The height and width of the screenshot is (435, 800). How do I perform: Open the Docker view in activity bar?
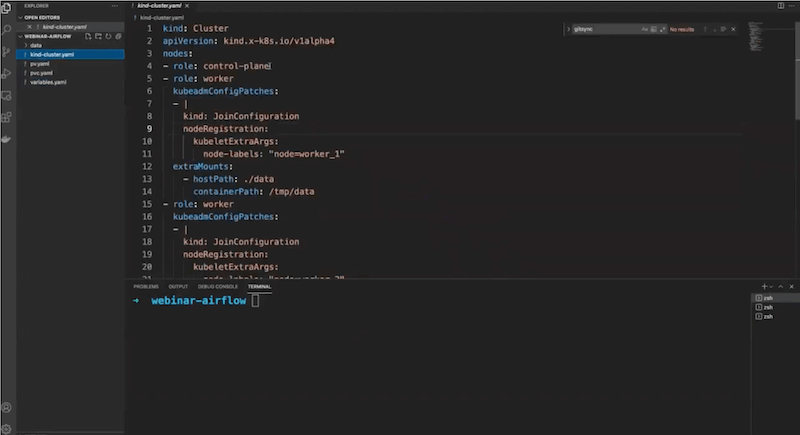click(6, 139)
